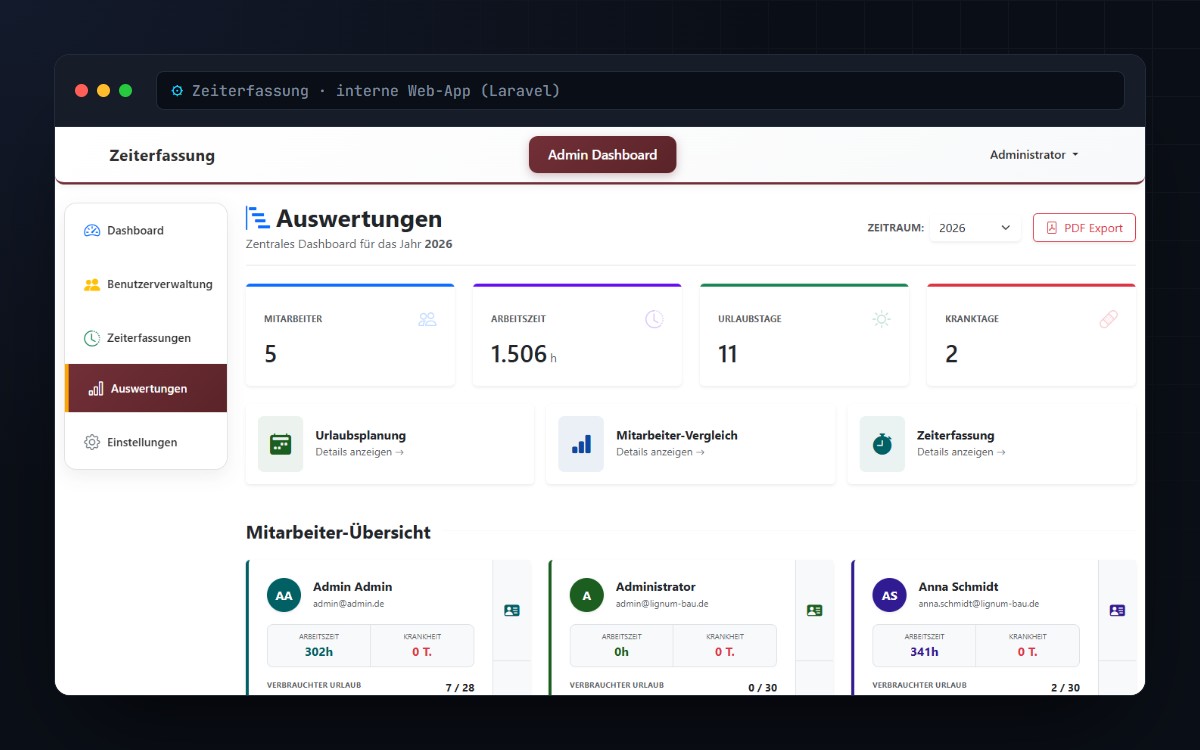Viewport: 1200px width, 750px height.
Task: Click the Mitarbeiter people icon in stat card
Action: (x=427, y=319)
